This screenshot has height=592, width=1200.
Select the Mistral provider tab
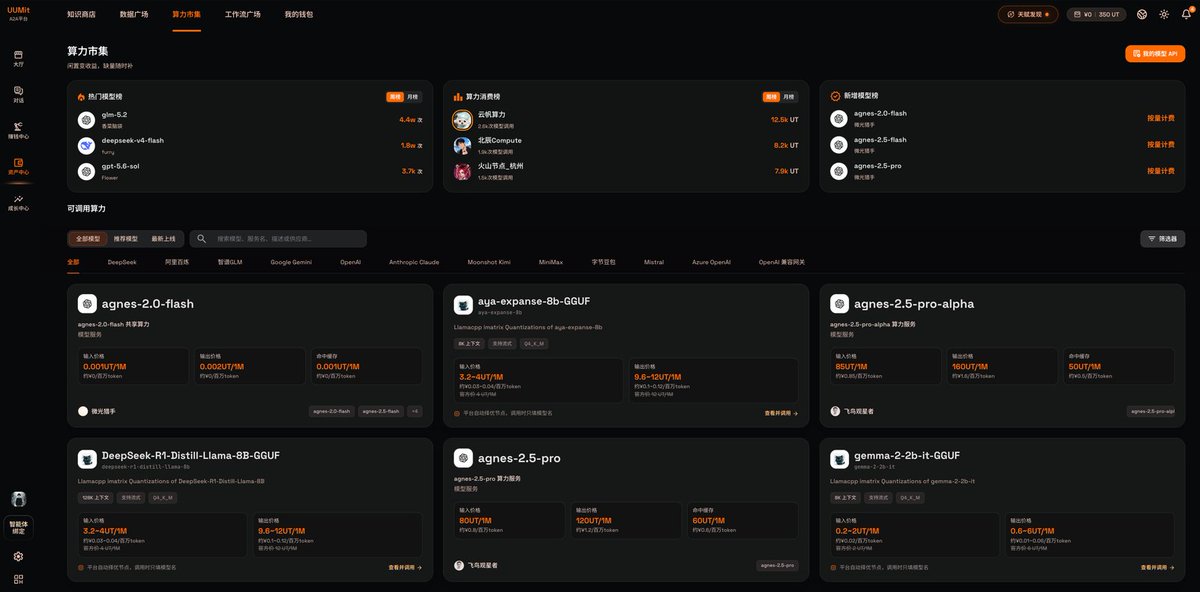(x=653, y=262)
